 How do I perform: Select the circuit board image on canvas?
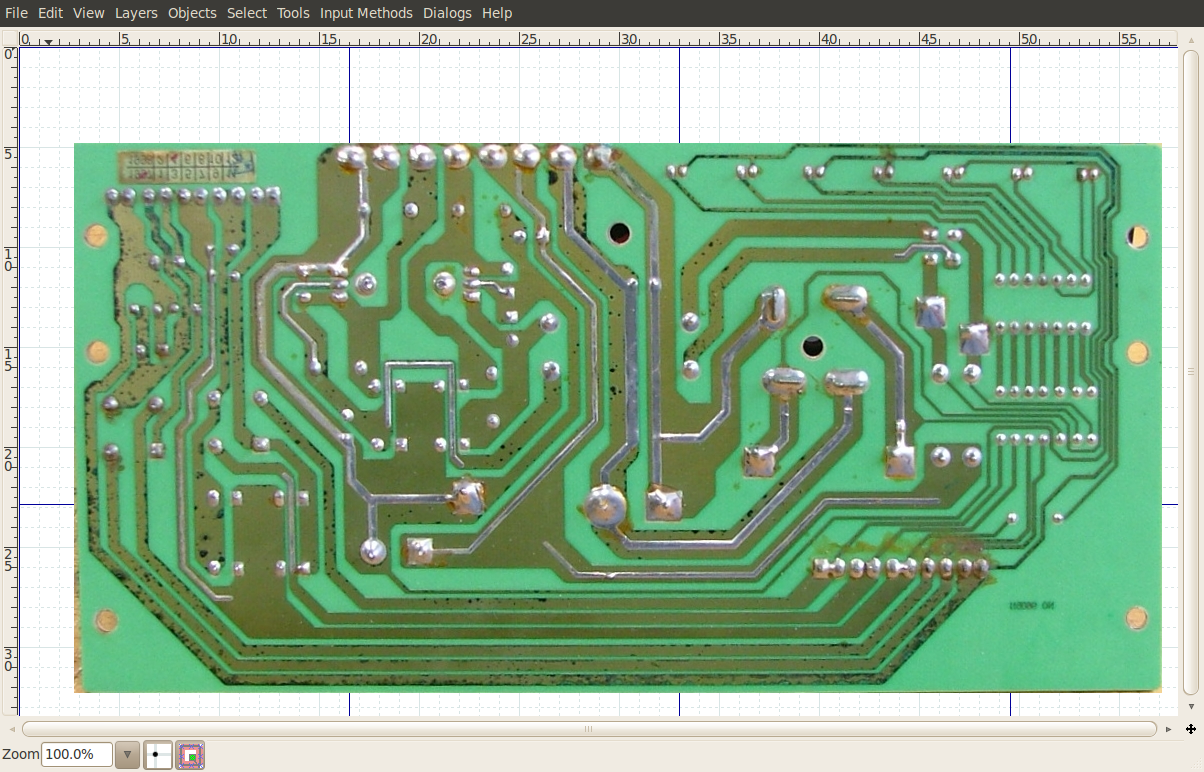click(617, 417)
